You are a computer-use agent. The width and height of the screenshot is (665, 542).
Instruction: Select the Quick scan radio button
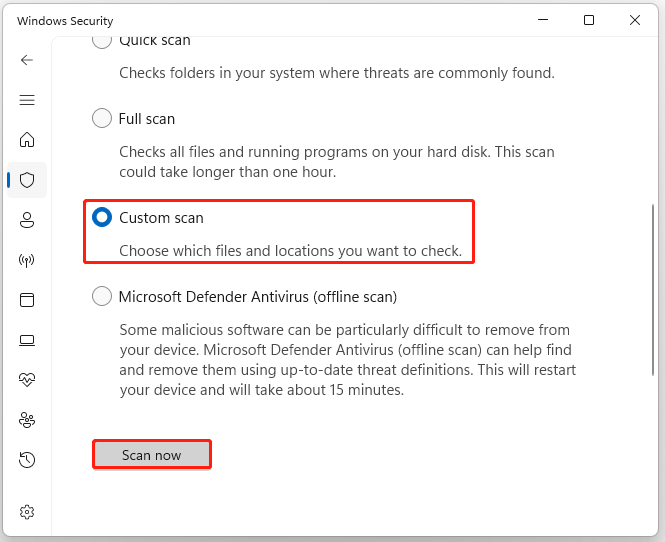102,41
